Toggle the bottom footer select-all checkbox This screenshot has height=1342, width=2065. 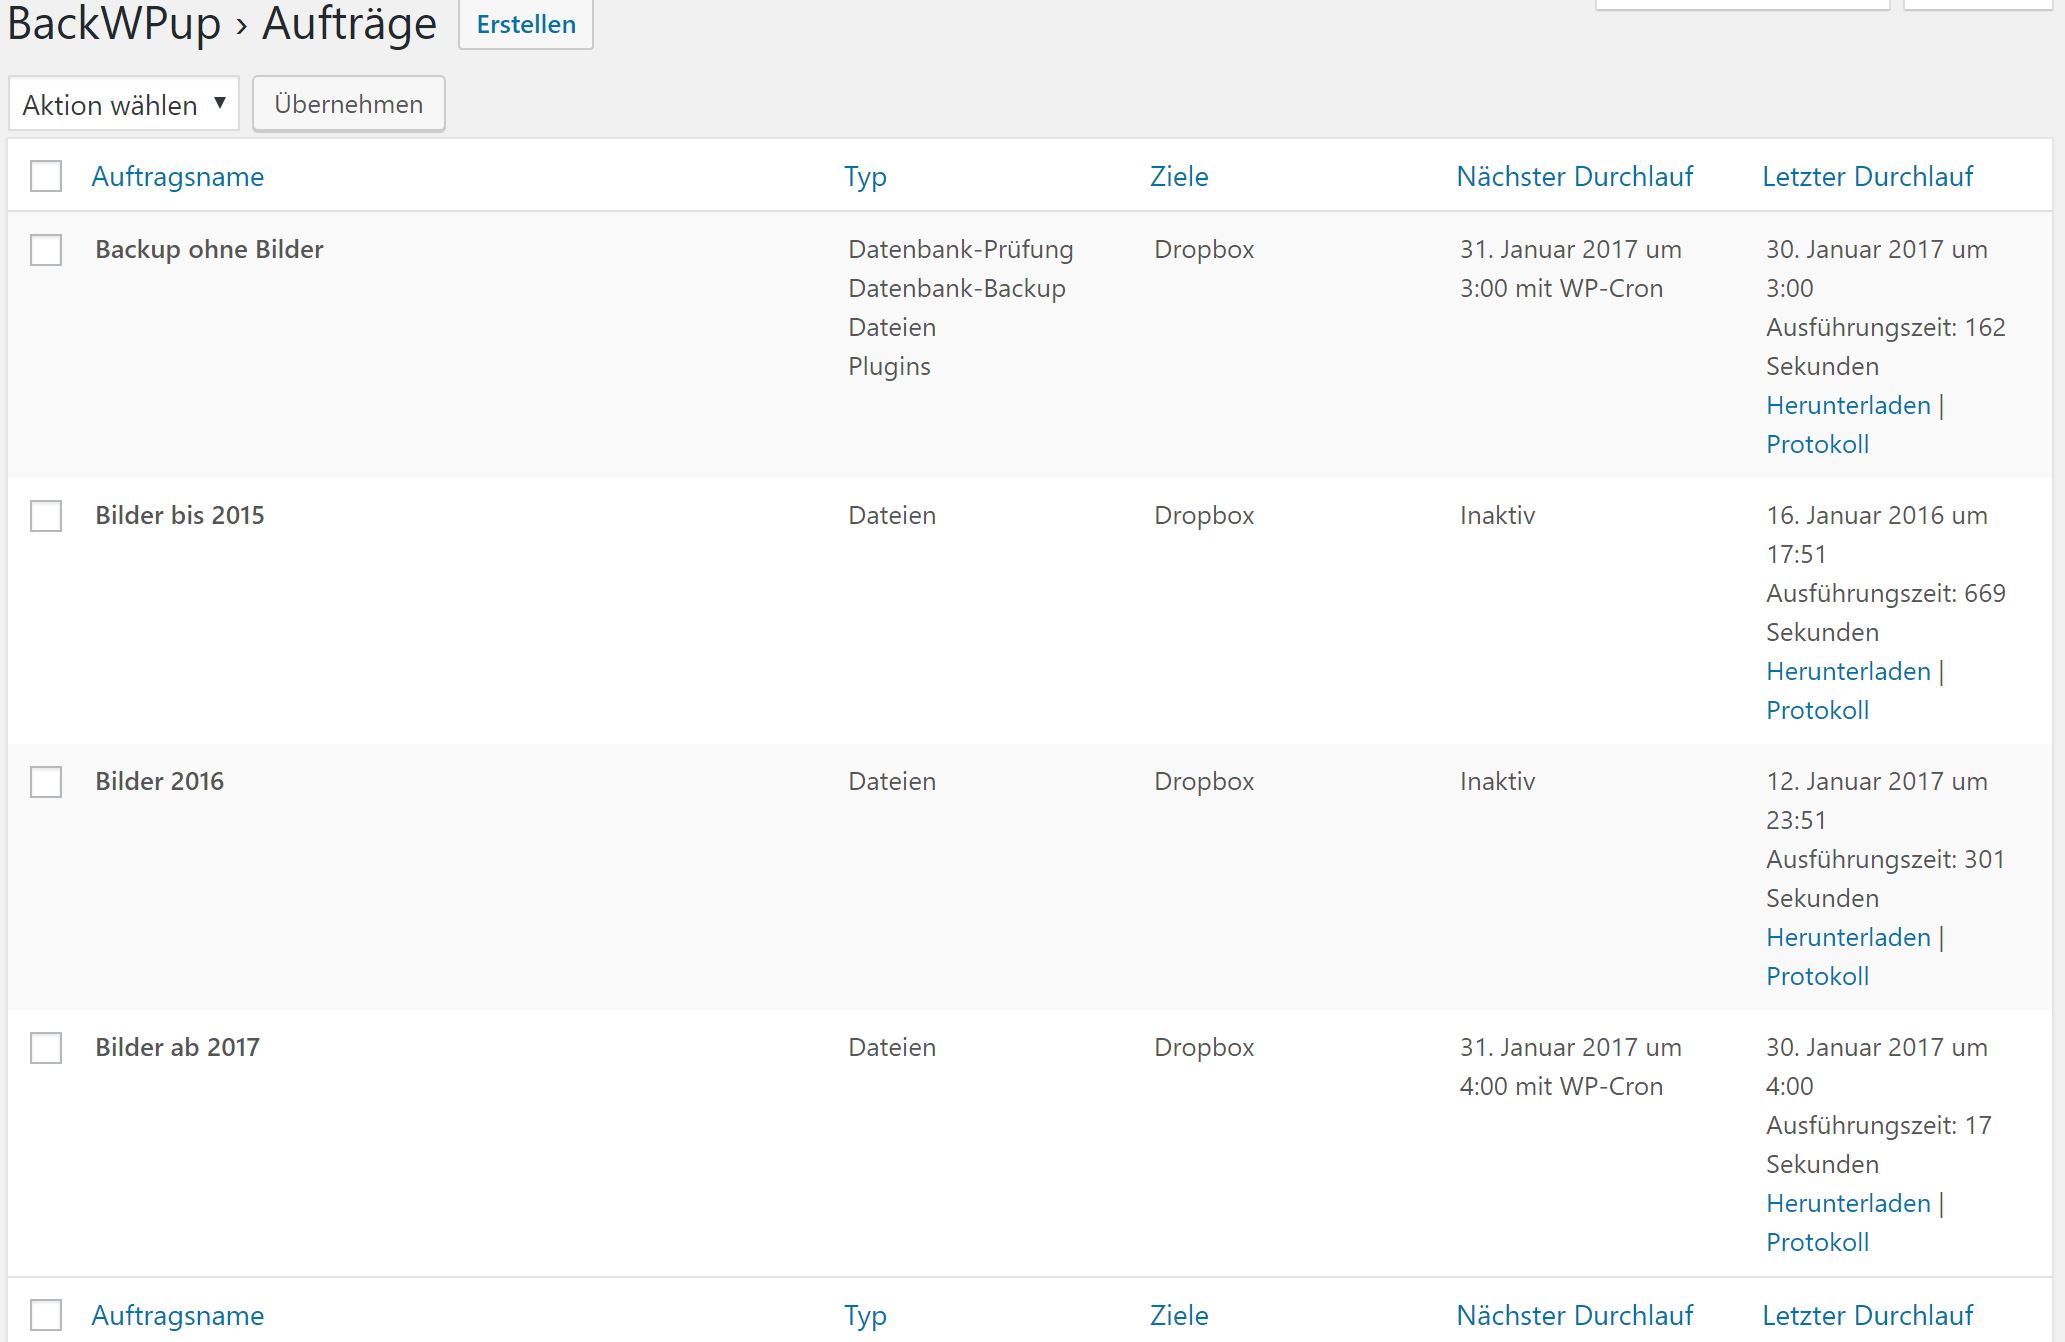[46, 1315]
